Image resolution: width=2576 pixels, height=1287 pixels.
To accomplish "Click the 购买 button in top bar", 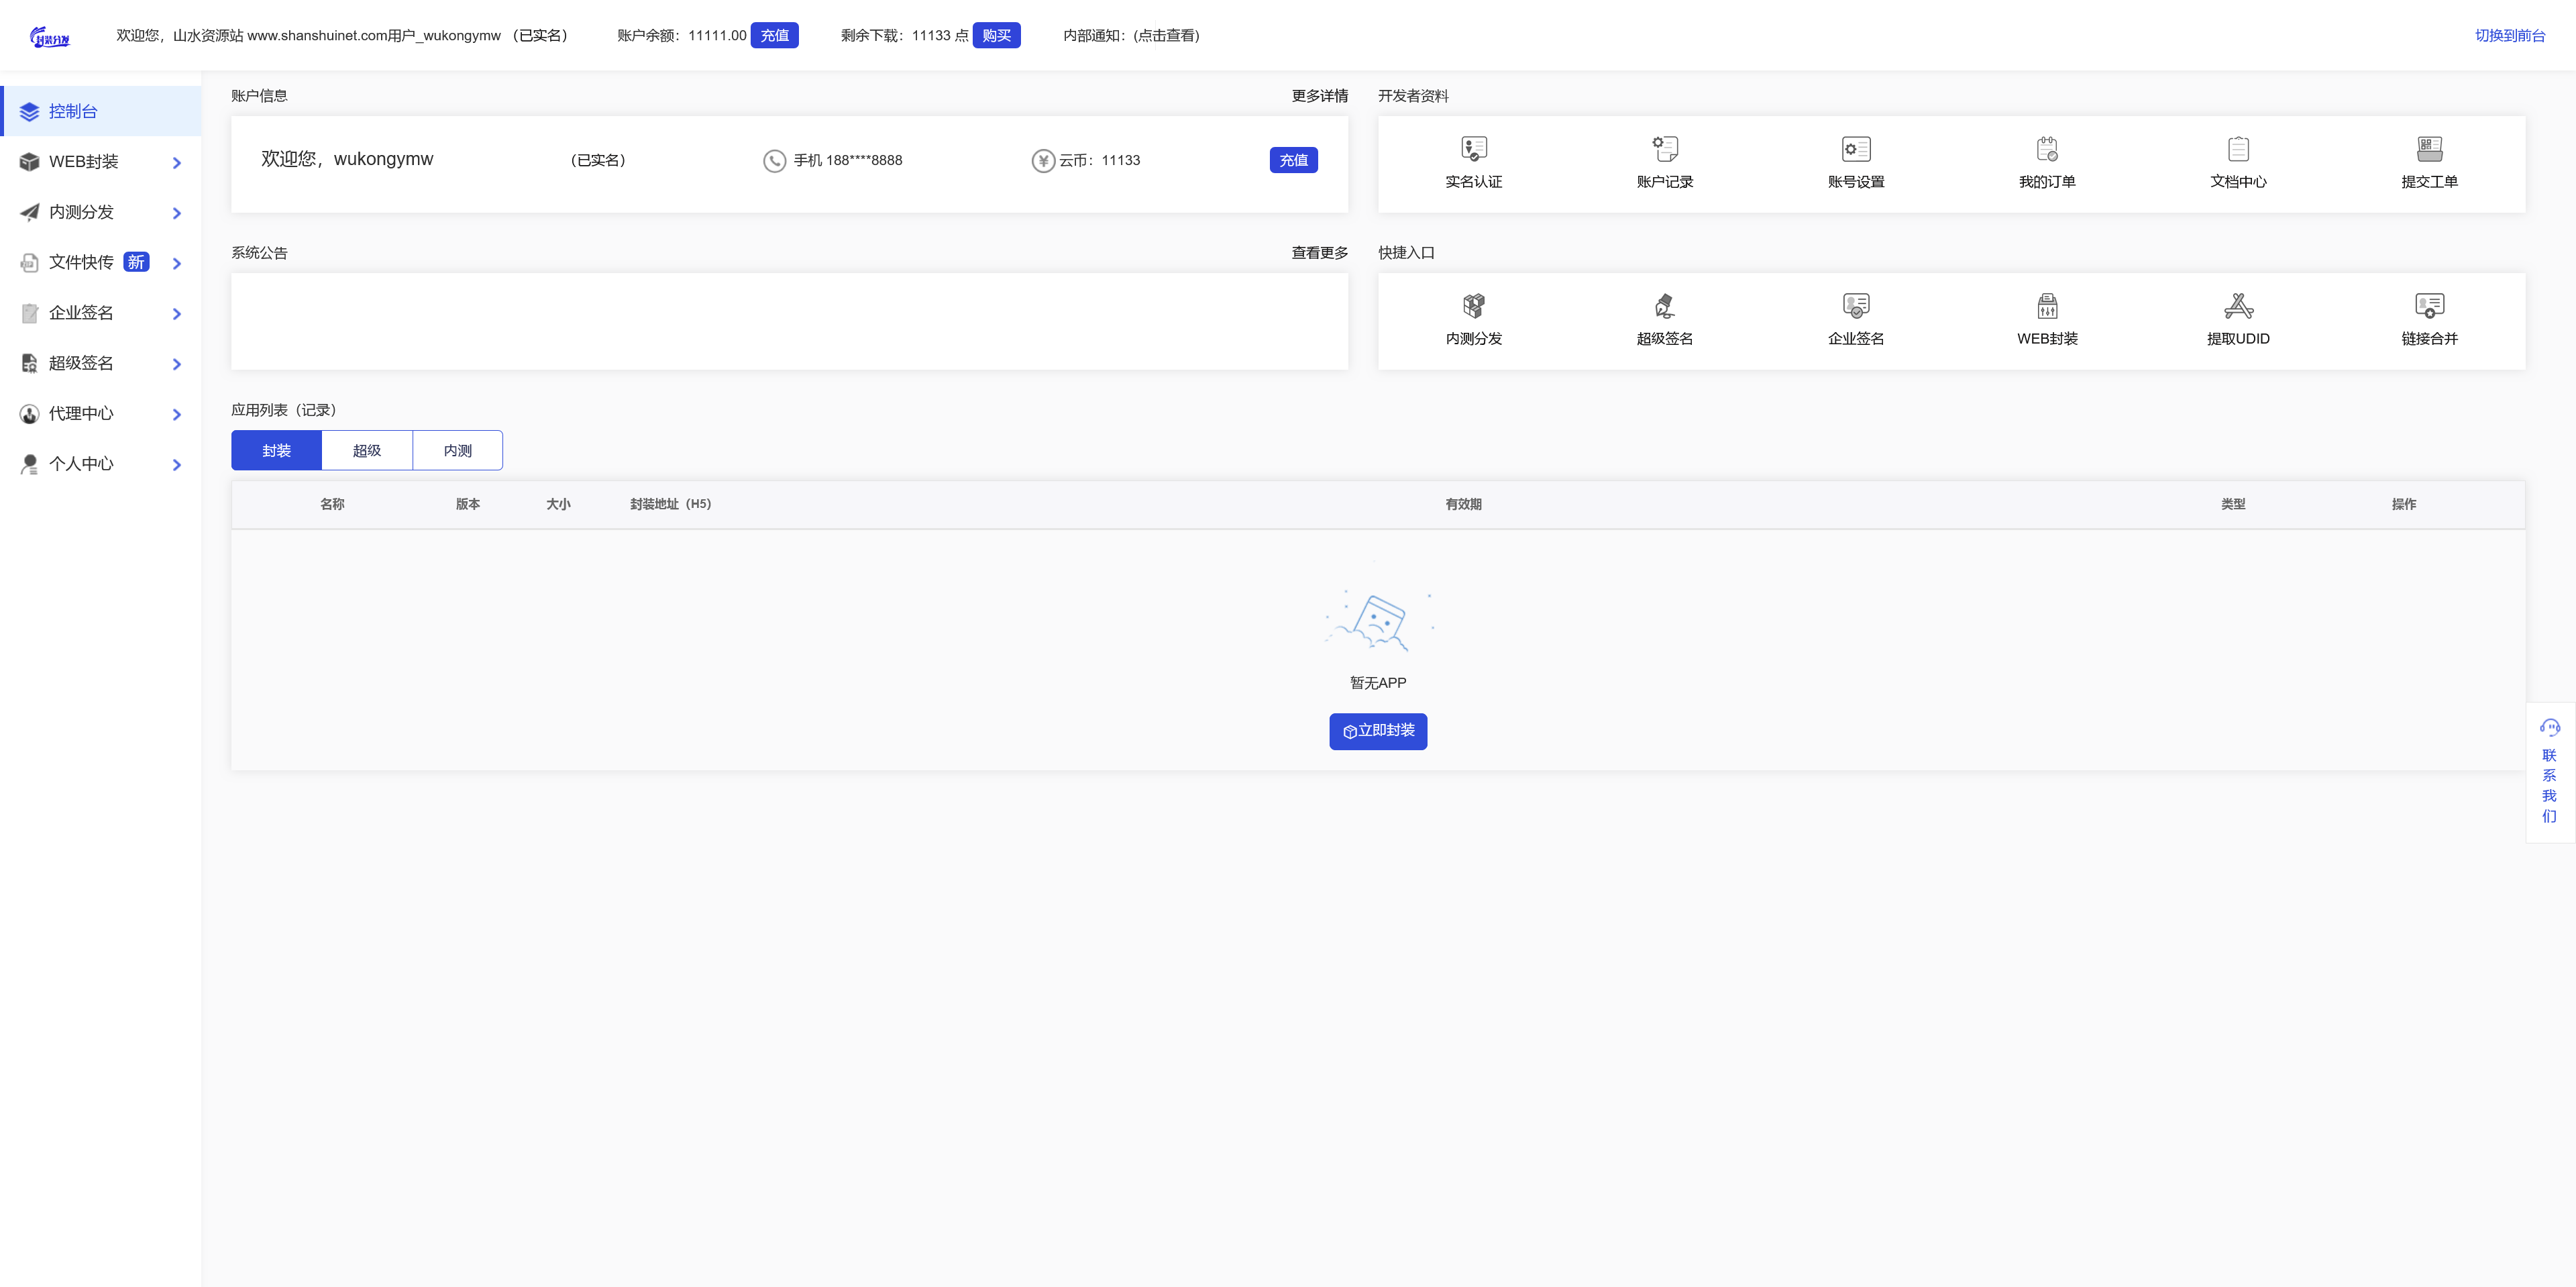I will tap(995, 35).
